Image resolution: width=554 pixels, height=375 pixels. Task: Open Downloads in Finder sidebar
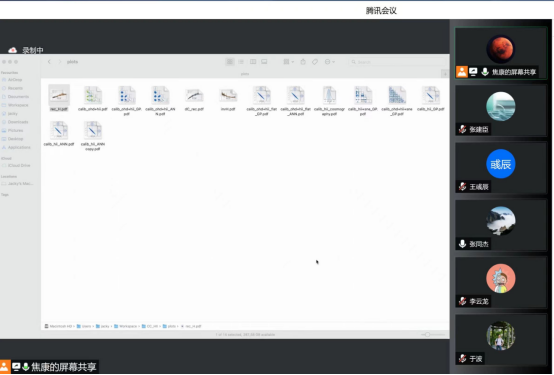[x=15, y=122]
